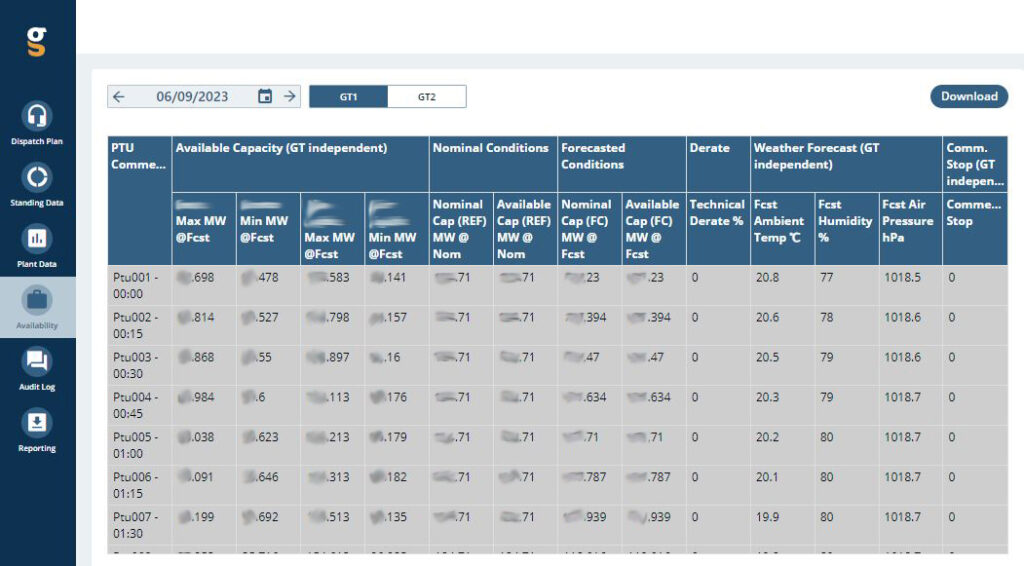Select the row 'Ptu006 - 01:15'

tap(557, 484)
